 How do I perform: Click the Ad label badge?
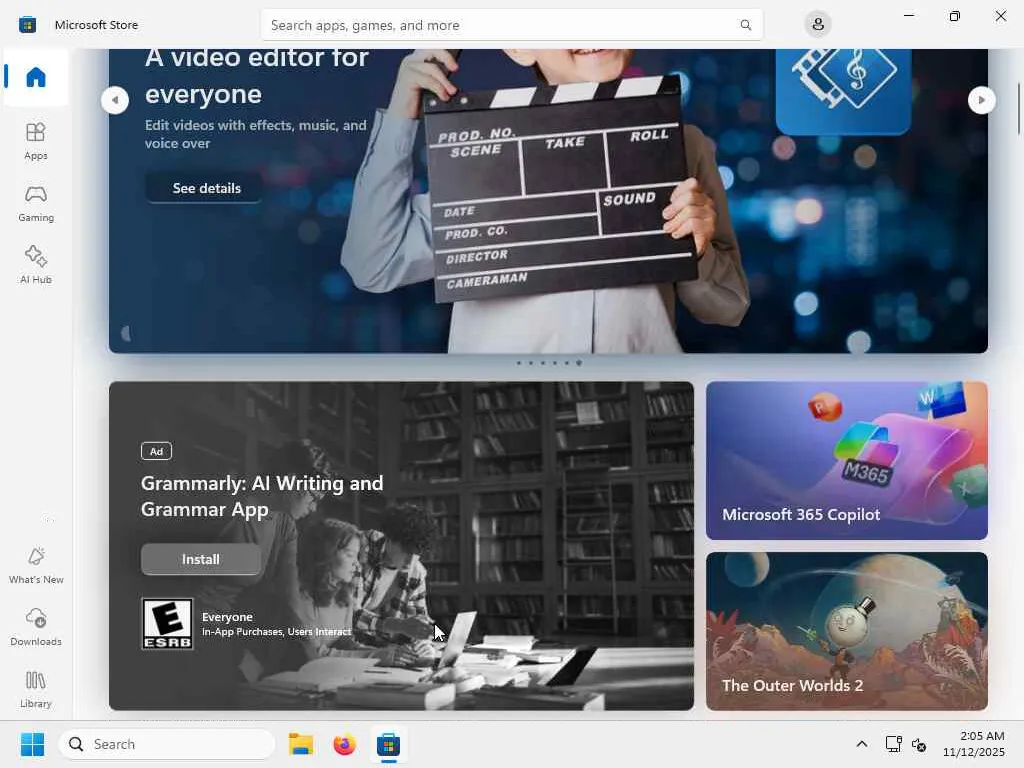(x=156, y=451)
